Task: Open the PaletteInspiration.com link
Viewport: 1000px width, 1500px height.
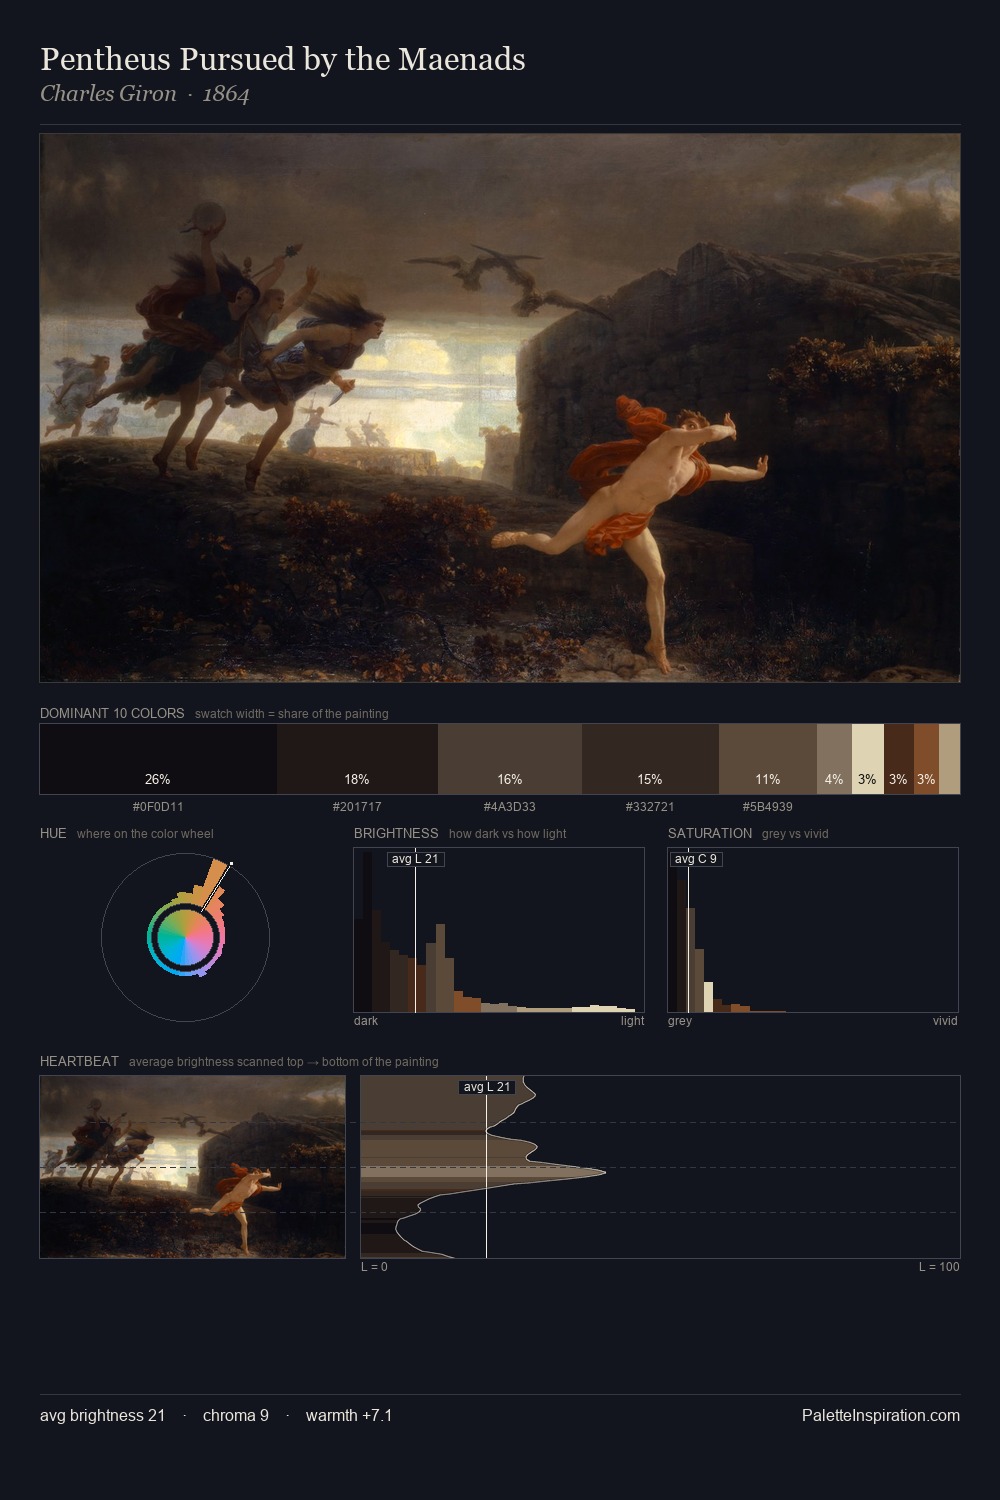Action: point(881,1415)
